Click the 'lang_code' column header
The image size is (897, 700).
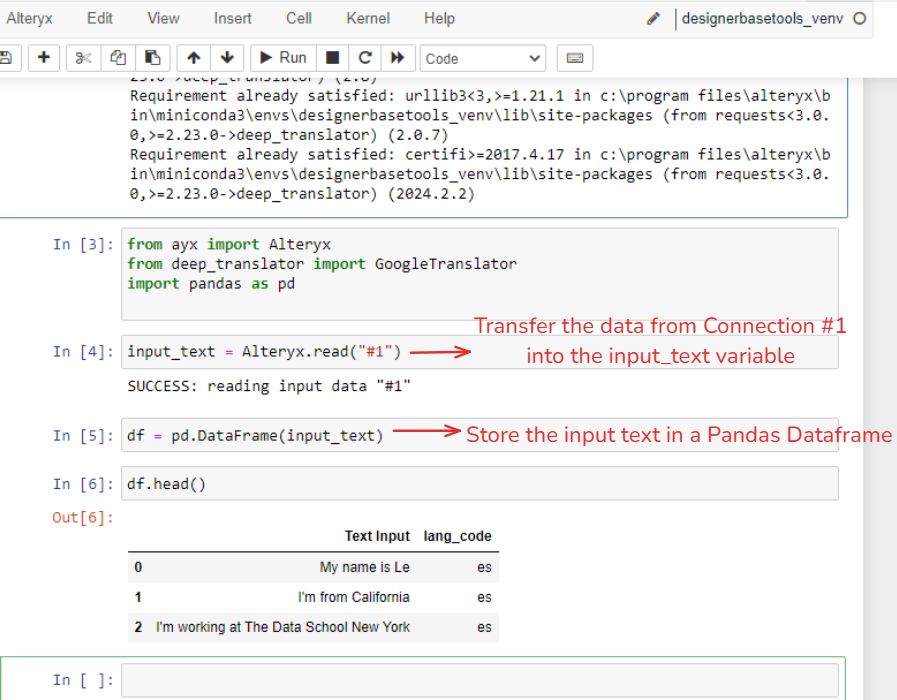tap(457, 536)
